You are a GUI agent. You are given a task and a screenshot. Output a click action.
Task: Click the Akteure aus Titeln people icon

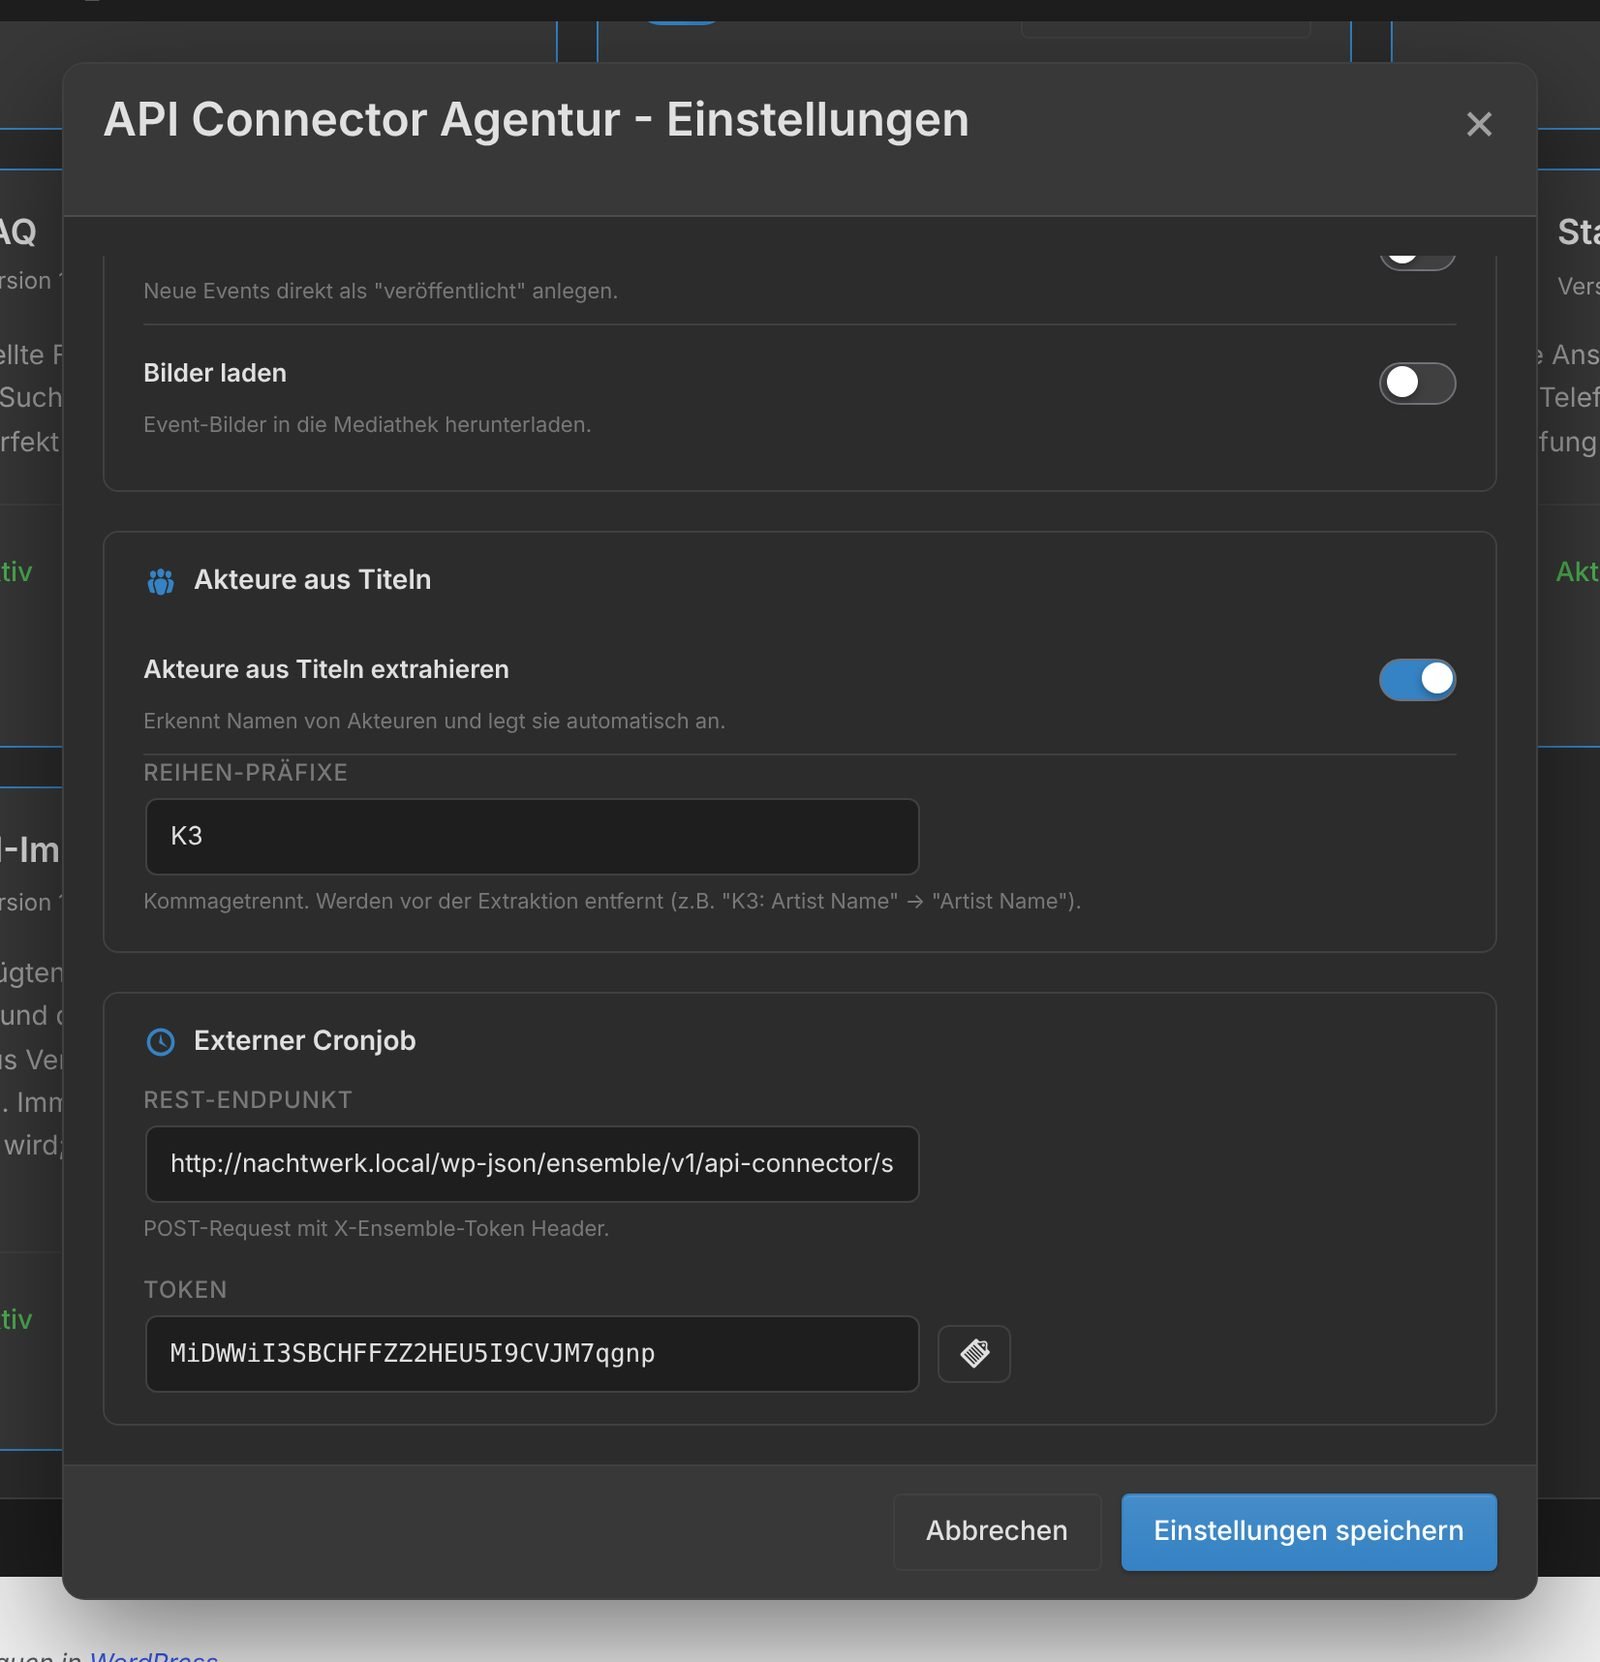160,581
